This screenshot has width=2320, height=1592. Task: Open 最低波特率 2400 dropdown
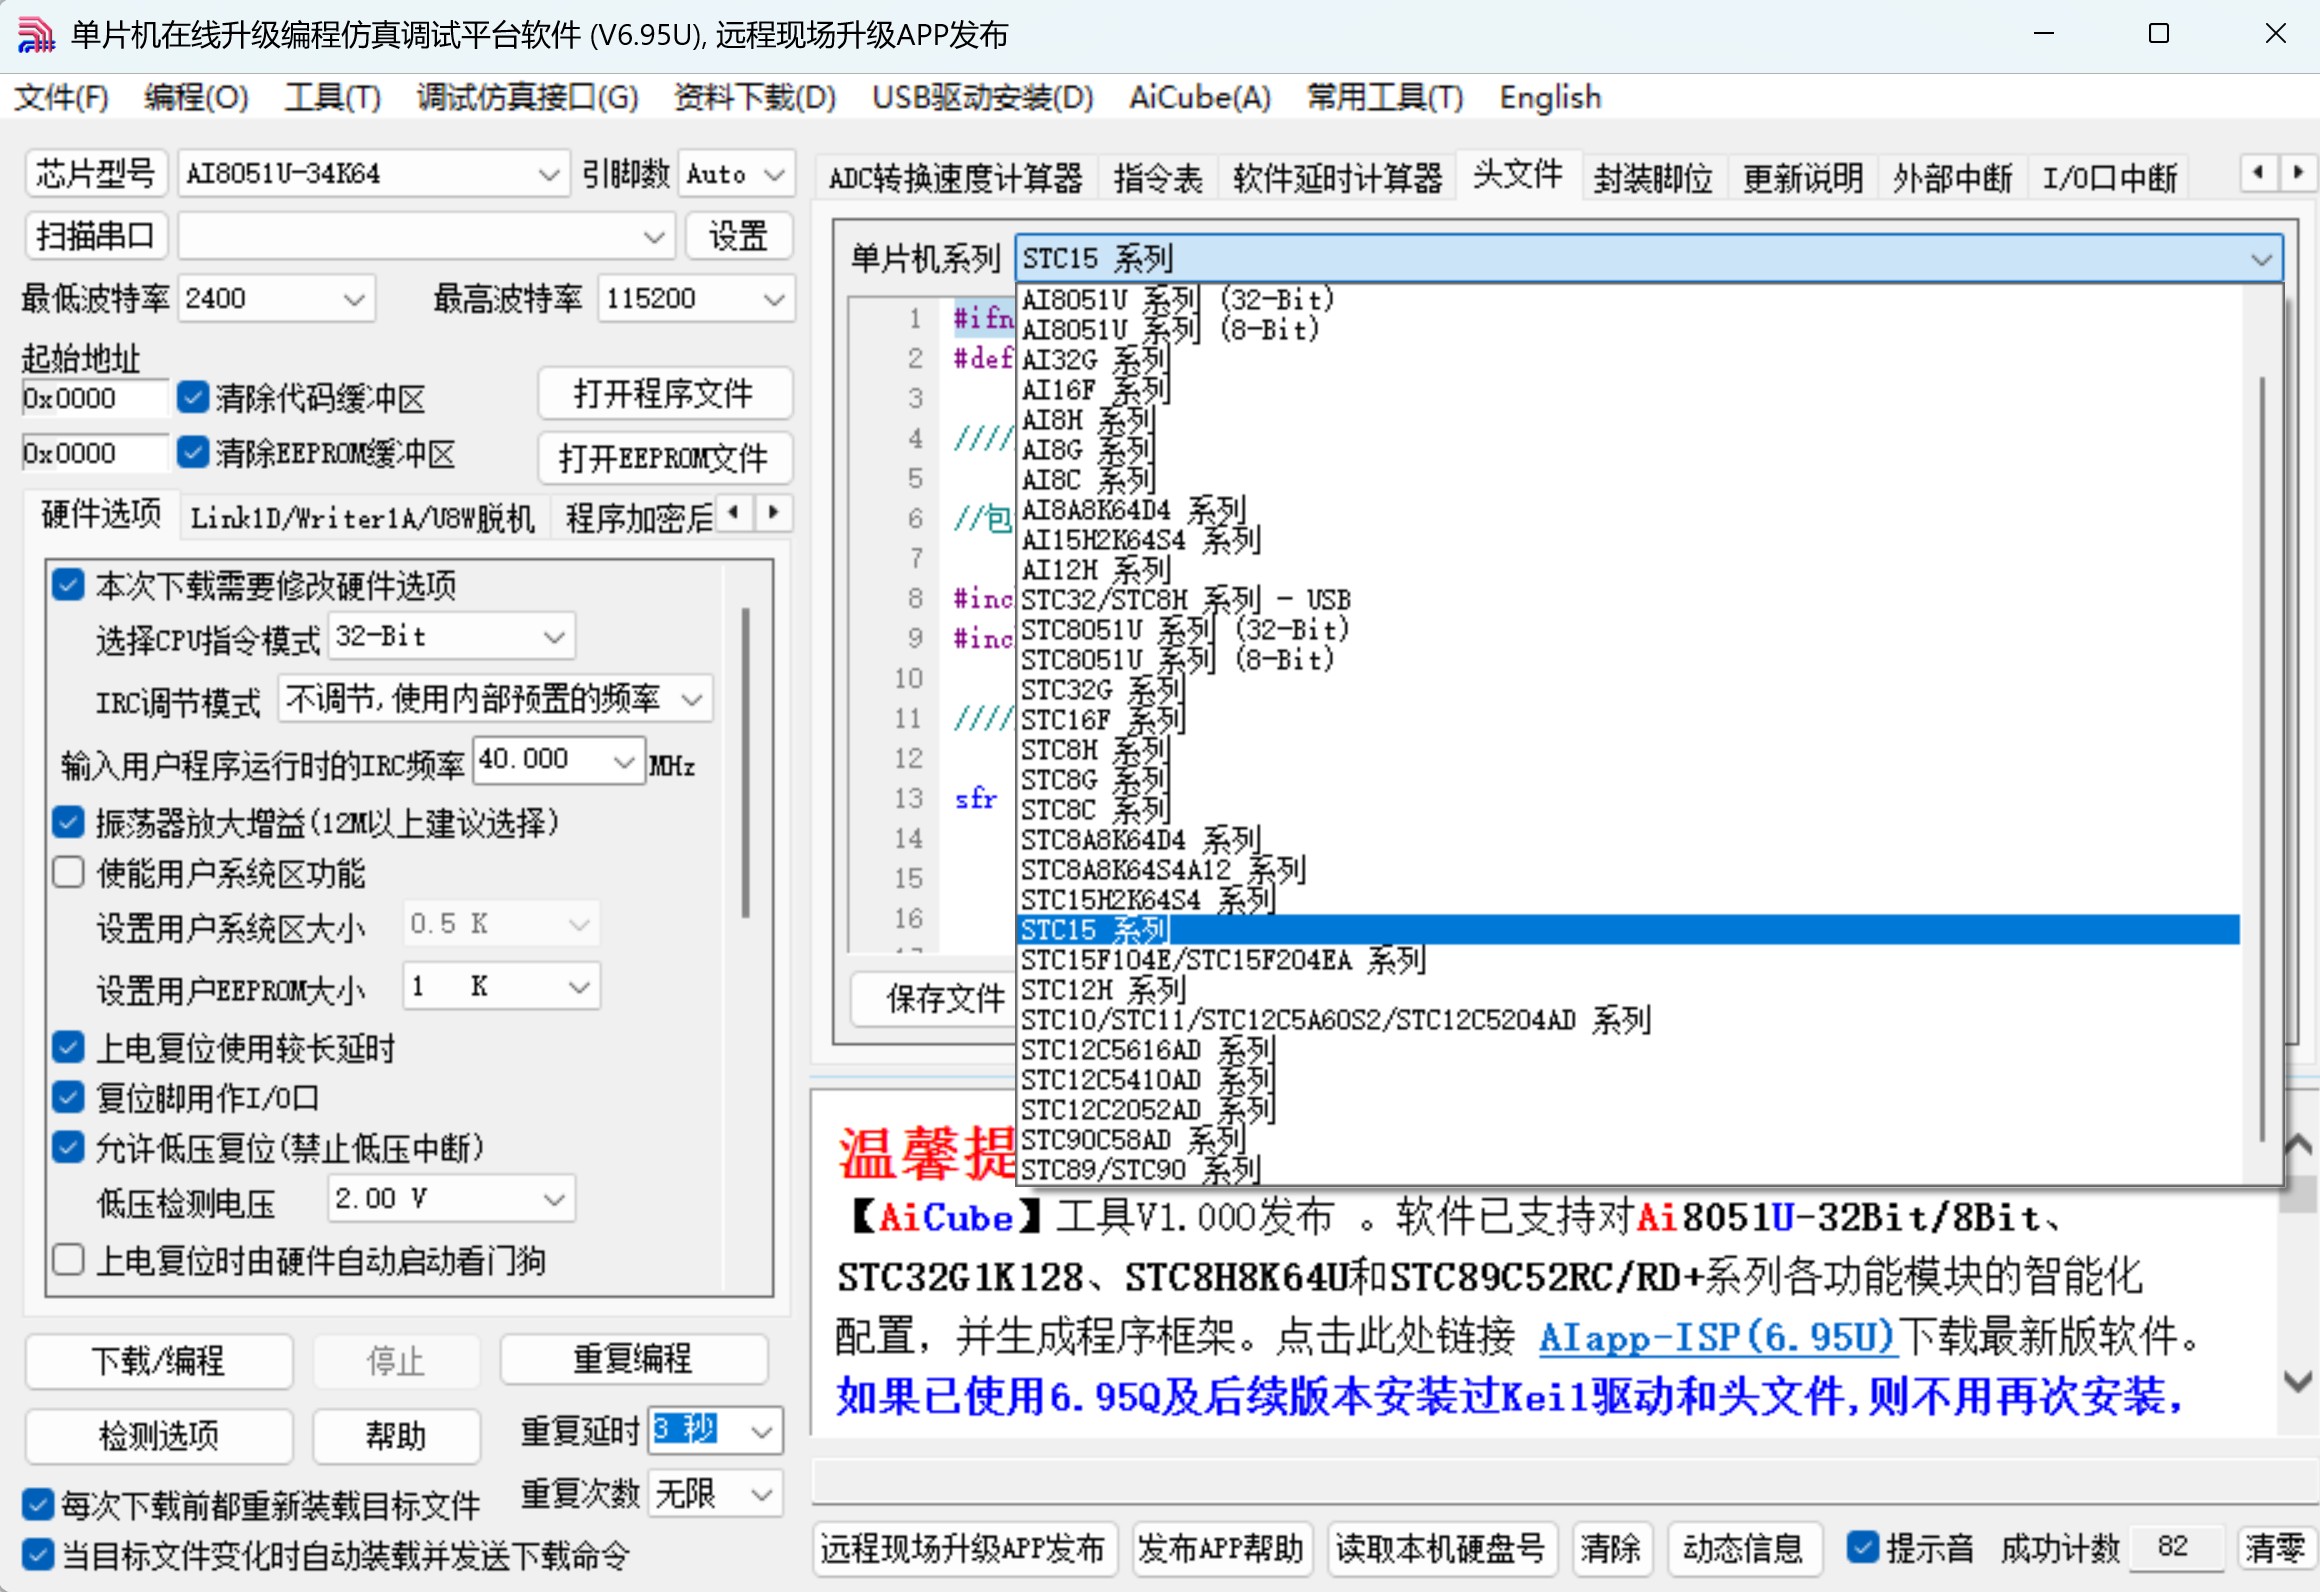click(276, 298)
